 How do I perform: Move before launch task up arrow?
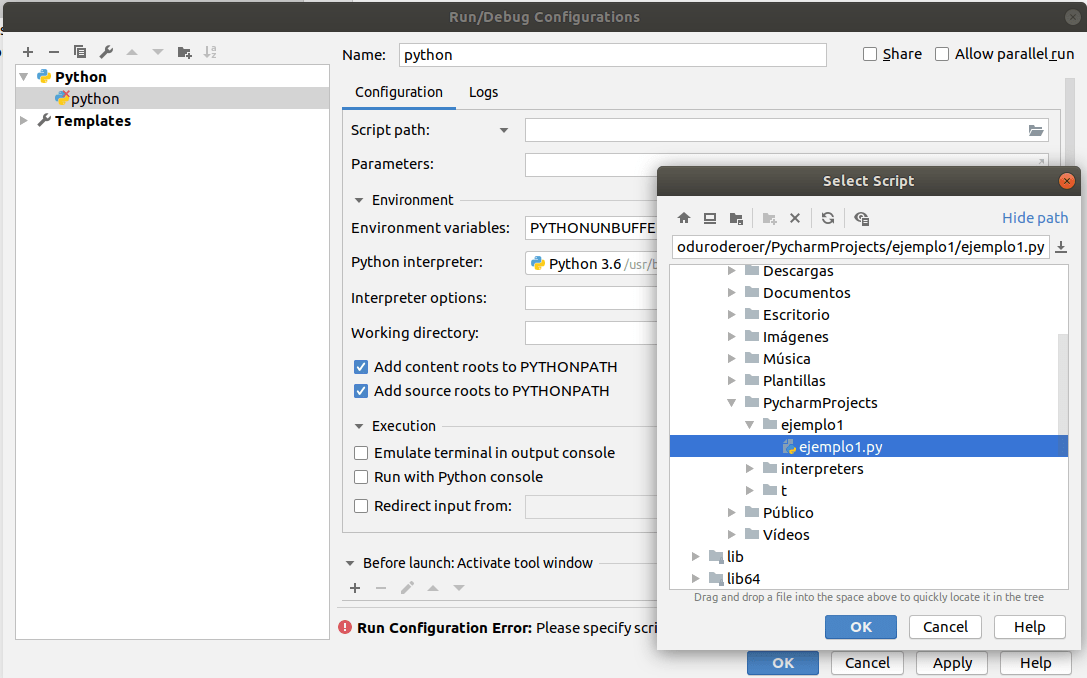[433, 588]
